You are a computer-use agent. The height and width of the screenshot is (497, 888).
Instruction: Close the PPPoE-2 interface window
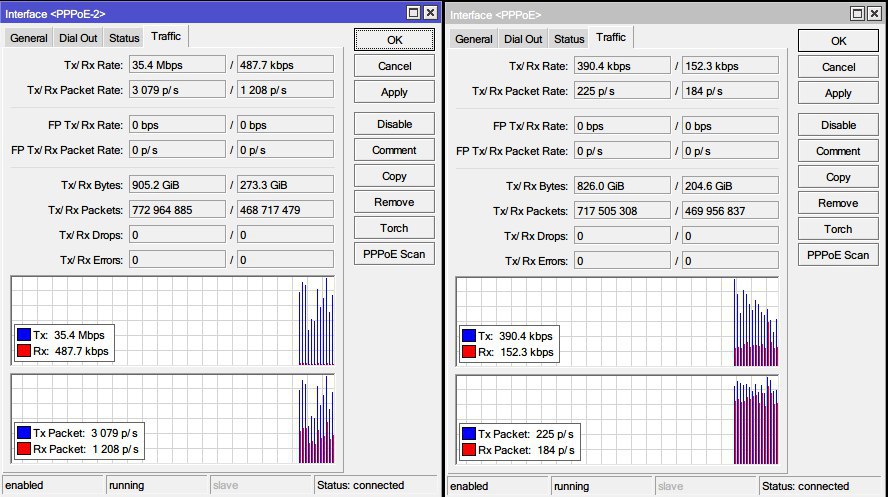coord(430,13)
